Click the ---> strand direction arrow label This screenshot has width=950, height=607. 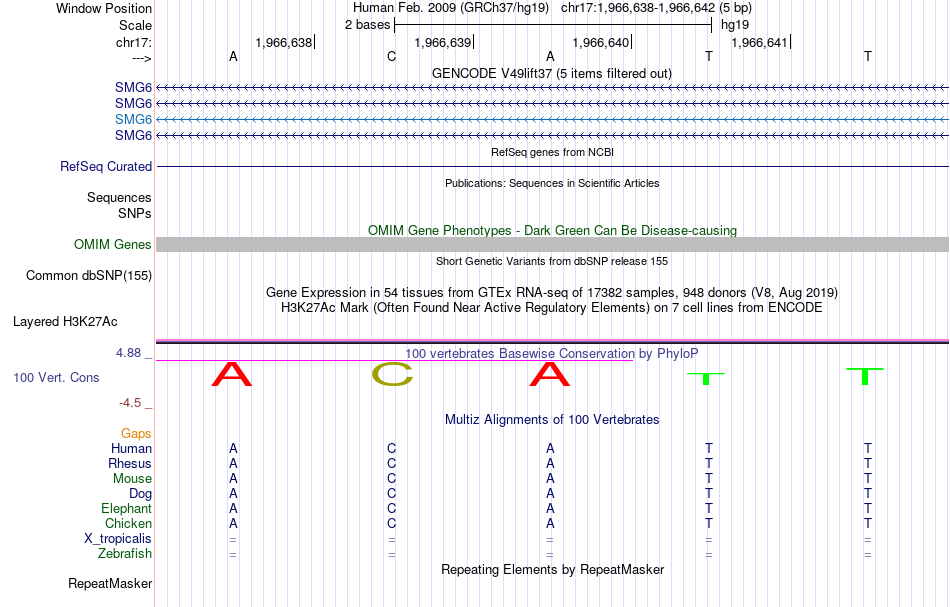142,58
